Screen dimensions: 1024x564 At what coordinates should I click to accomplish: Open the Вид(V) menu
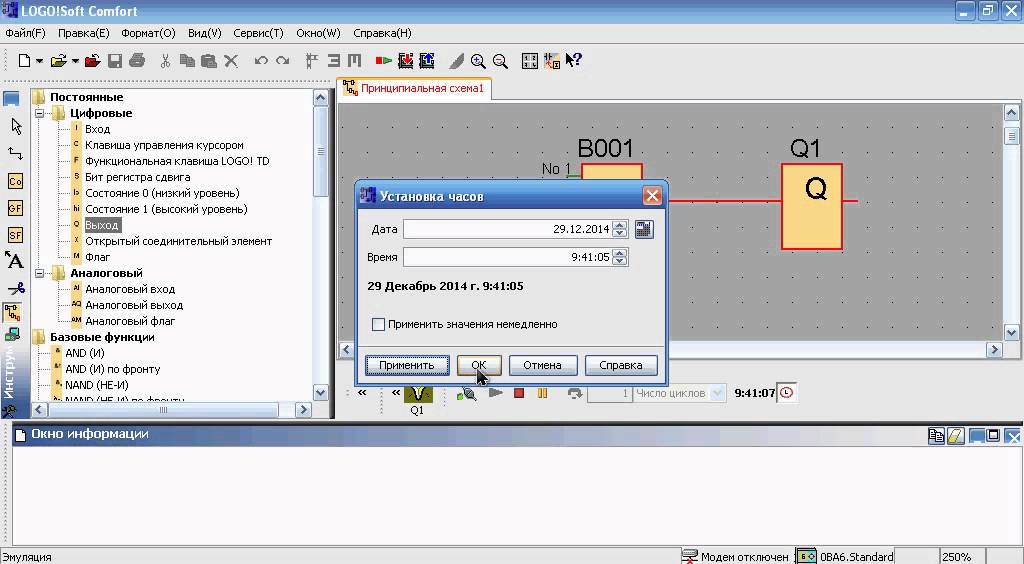point(204,33)
